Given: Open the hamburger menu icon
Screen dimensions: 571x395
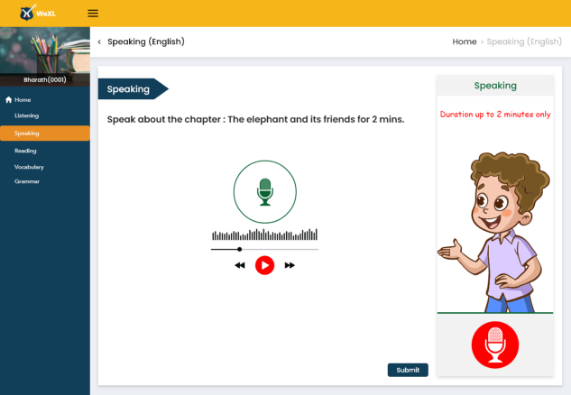Looking at the screenshot, I should point(93,13).
